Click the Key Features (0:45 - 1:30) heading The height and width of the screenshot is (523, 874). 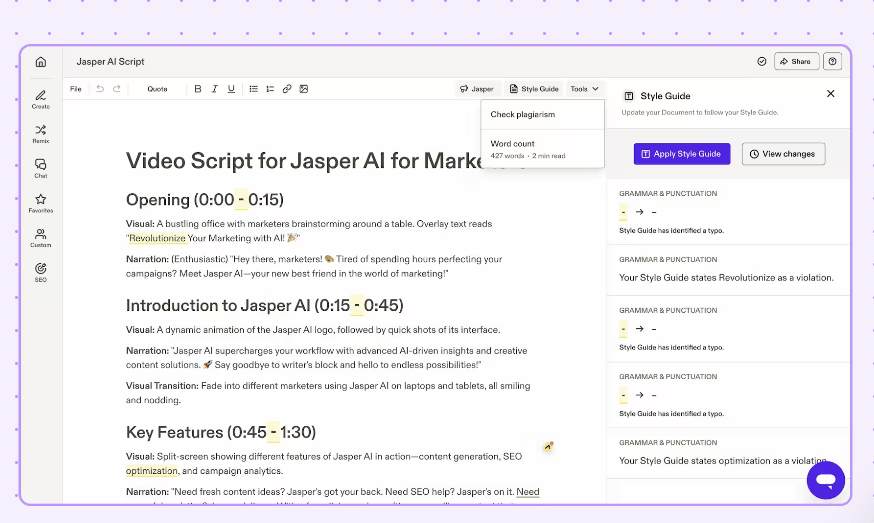click(x=221, y=433)
